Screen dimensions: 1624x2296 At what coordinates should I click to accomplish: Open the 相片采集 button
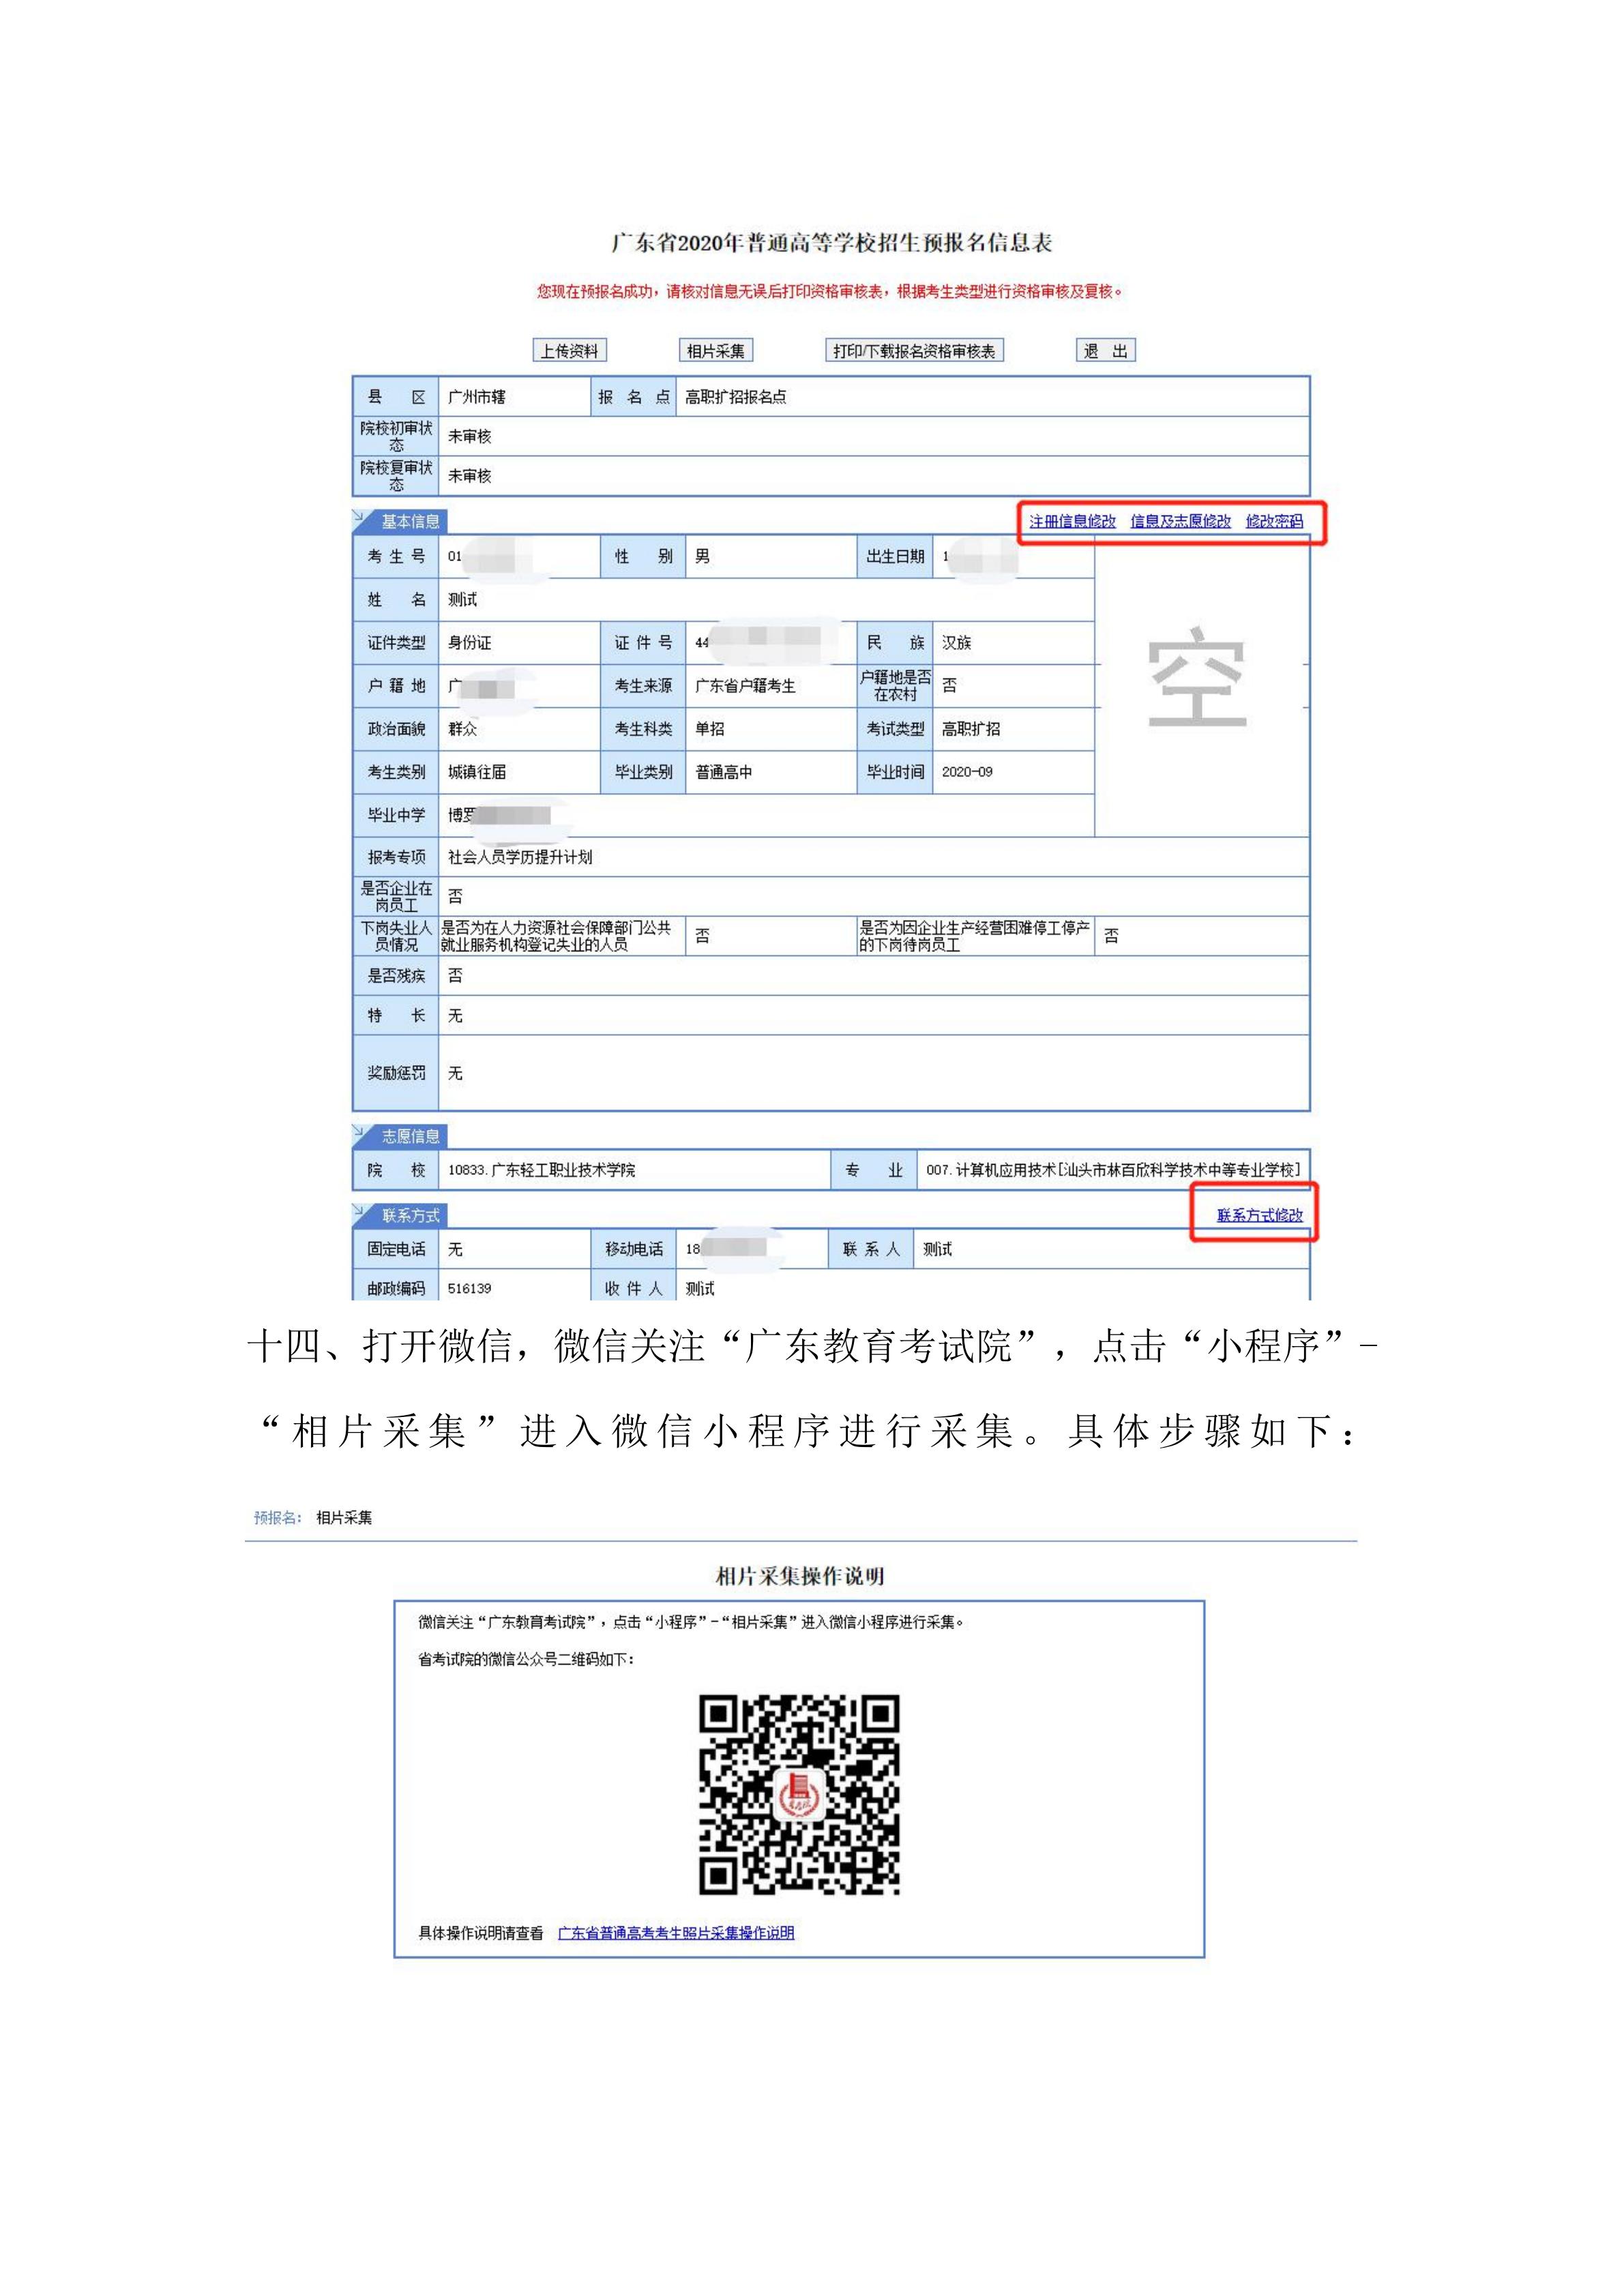pyautogui.click(x=715, y=351)
